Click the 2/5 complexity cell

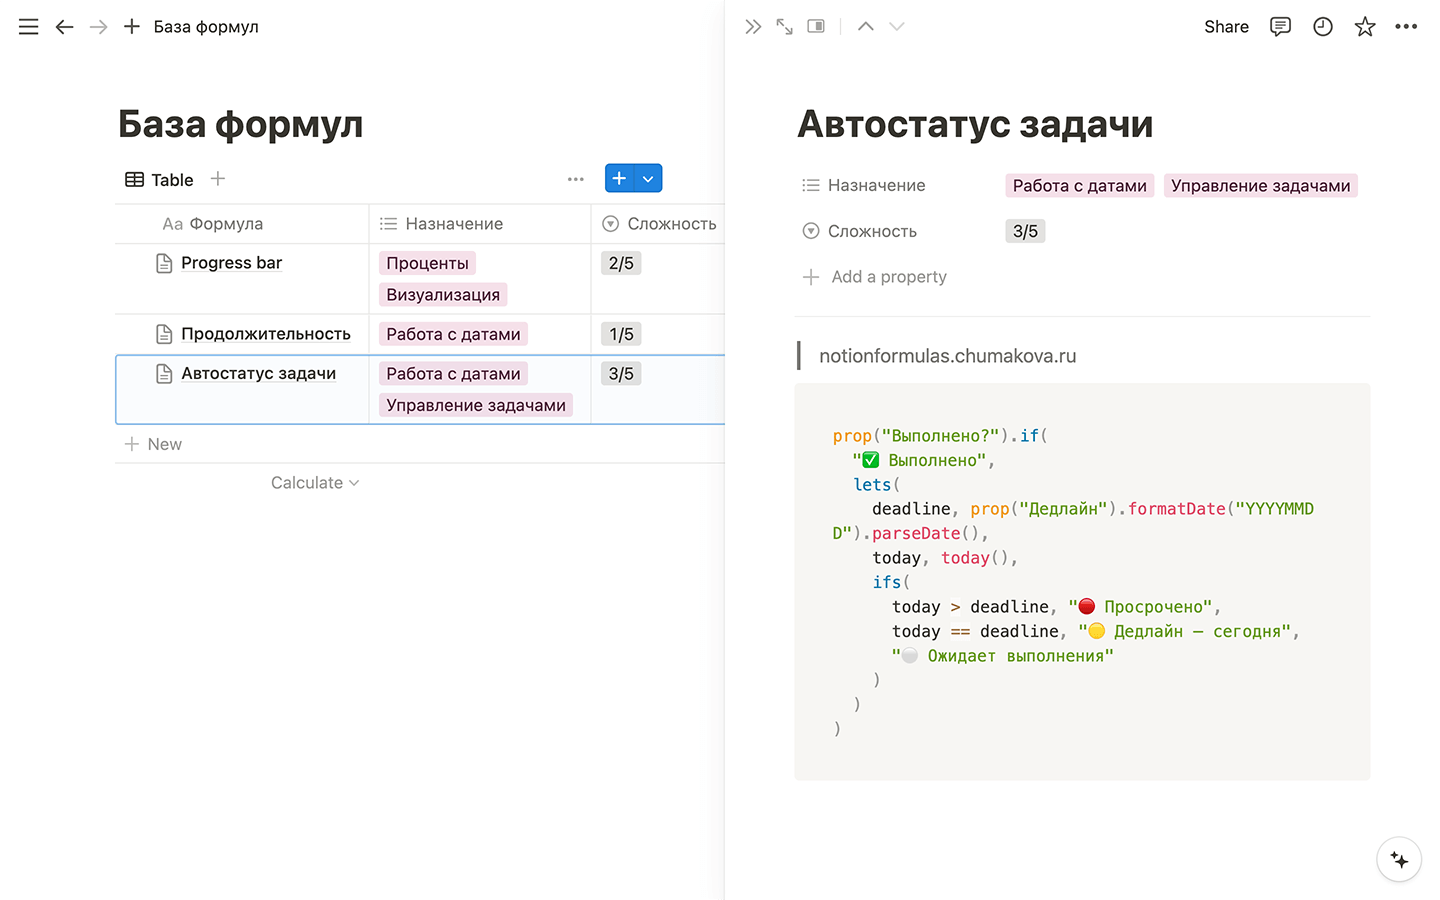click(x=621, y=263)
